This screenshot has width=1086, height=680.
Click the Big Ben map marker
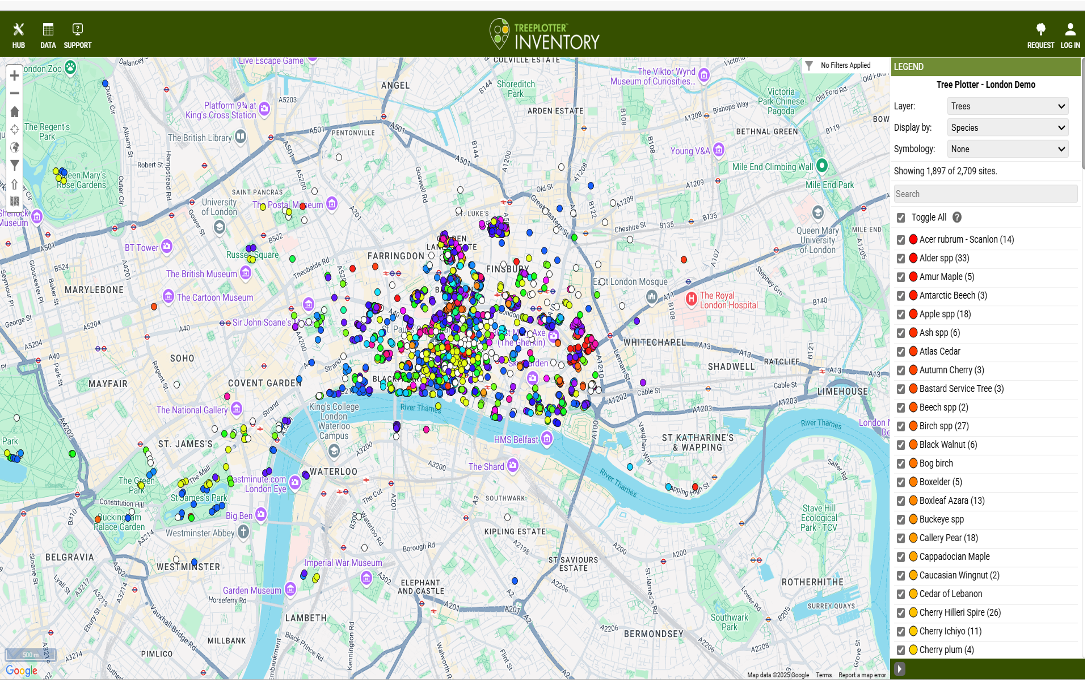coord(260,515)
